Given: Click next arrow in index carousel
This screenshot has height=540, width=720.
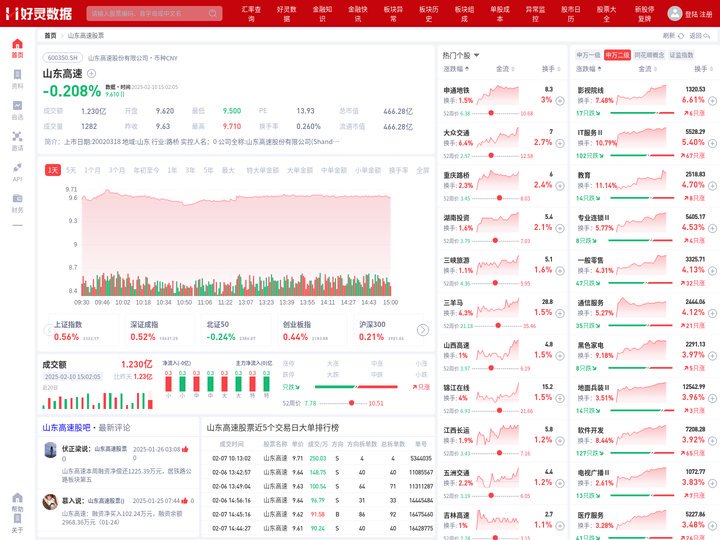Looking at the screenshot, I should coord(423,330).
